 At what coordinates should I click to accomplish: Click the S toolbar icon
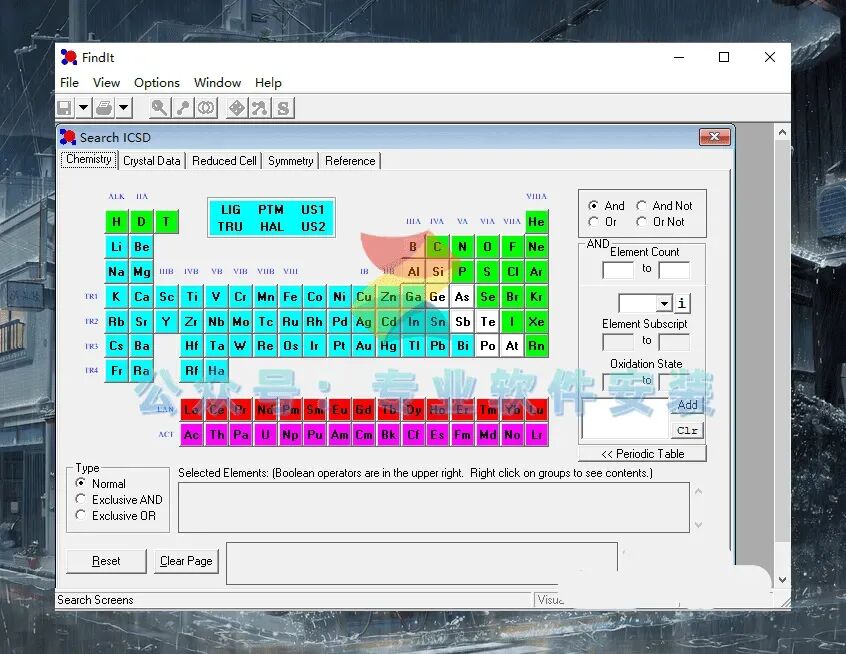click(283, 108)
